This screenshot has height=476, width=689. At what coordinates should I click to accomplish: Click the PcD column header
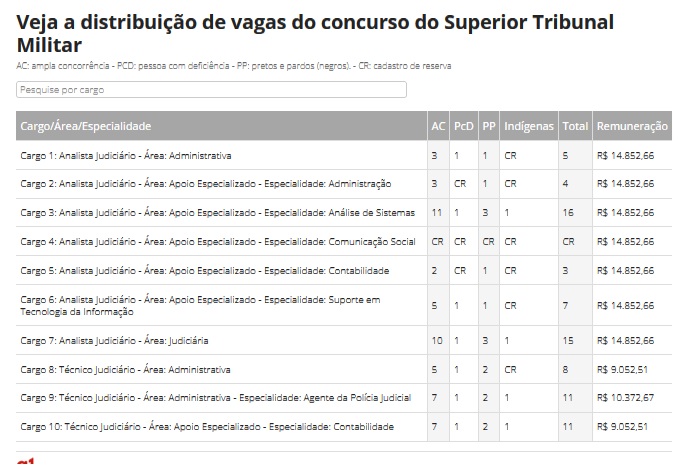coord(464,126)
